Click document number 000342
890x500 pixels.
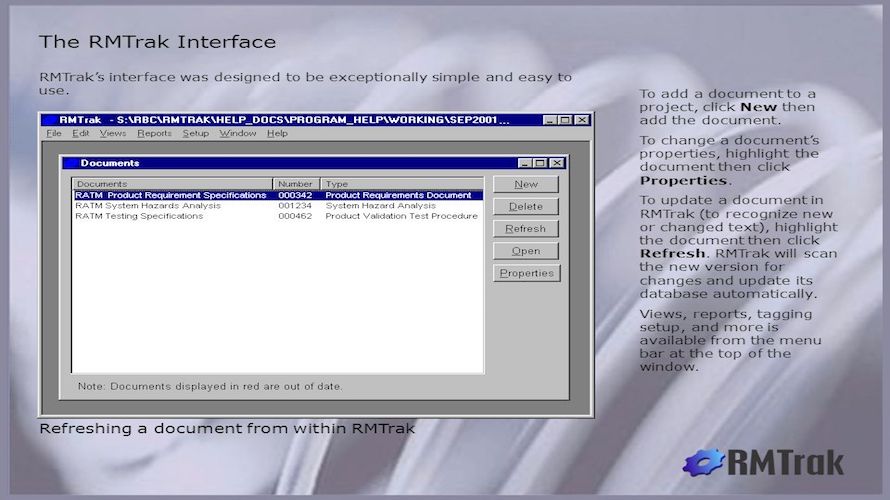coord(295,195)
